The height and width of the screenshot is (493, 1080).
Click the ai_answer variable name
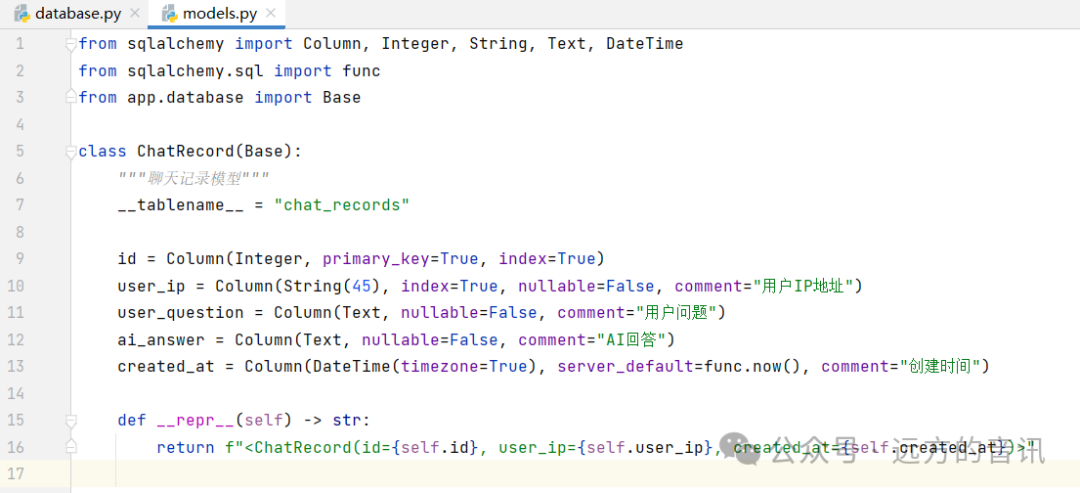[161, 339]
